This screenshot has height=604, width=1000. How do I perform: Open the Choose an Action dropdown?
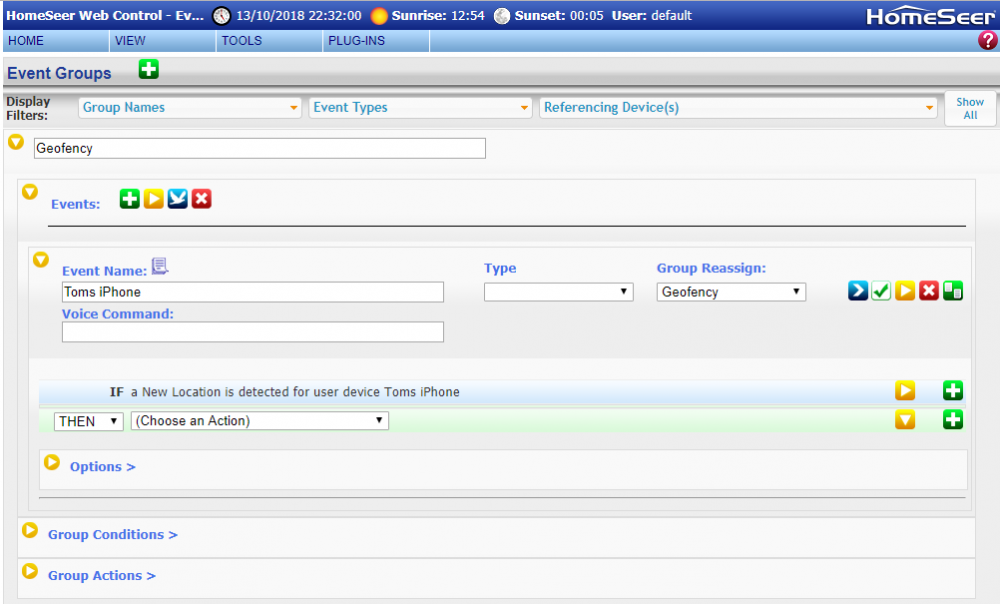click(259, 421)
